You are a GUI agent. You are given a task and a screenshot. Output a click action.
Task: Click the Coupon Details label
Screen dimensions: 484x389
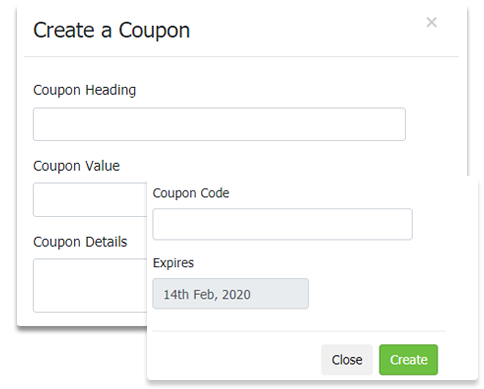pos(80,242)
